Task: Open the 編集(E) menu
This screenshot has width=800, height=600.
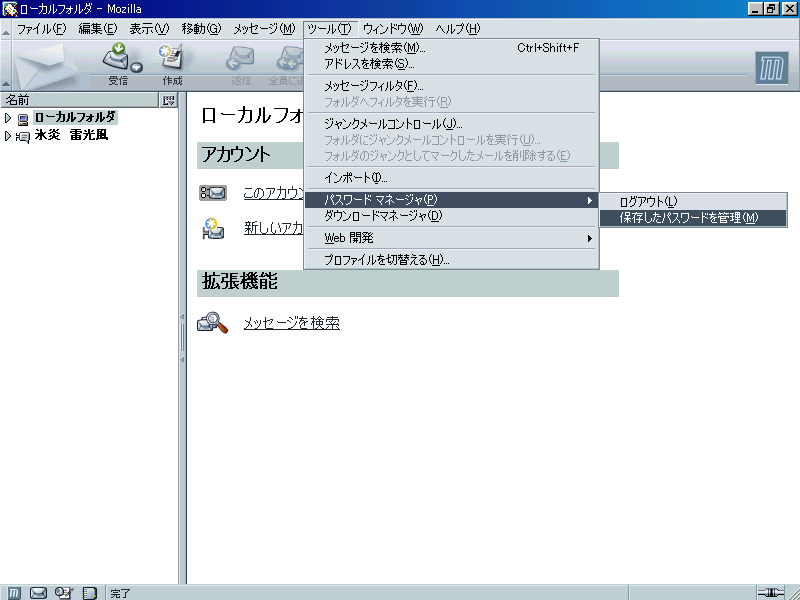Action: click(x=98, y=29)
